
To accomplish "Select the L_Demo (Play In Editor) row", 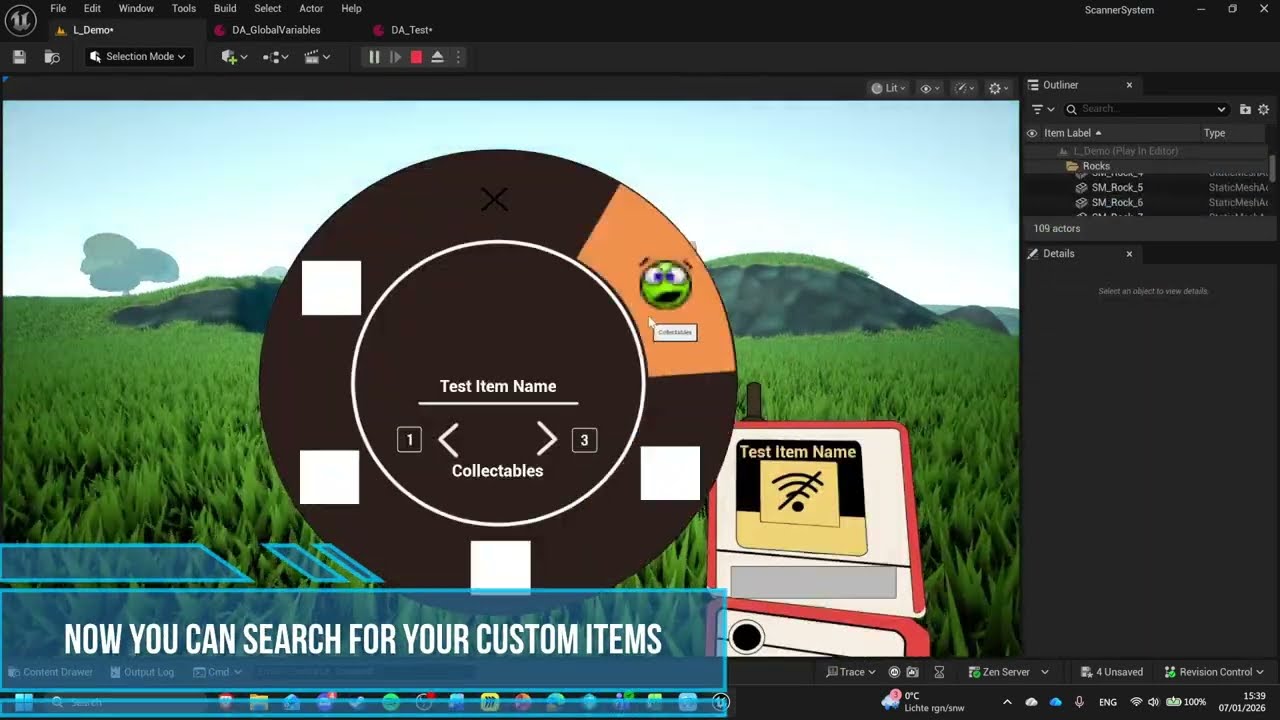I will [x=1125, y=151].
